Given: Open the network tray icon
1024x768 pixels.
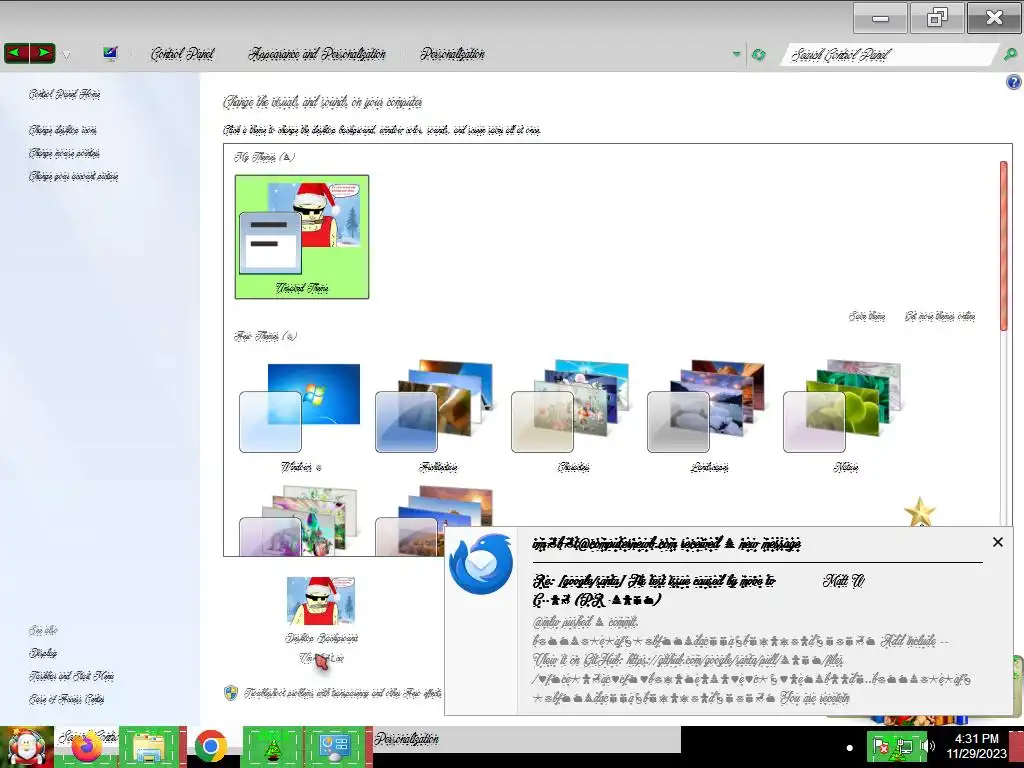Looking at the screenshot, I should (904, 746).
